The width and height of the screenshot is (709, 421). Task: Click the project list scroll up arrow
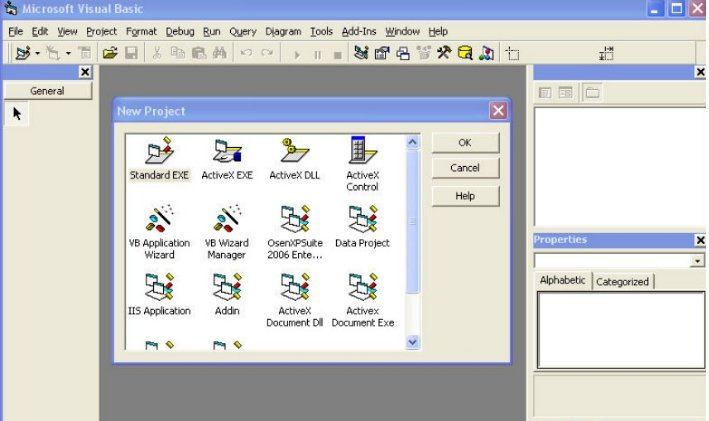pos(412,142)
